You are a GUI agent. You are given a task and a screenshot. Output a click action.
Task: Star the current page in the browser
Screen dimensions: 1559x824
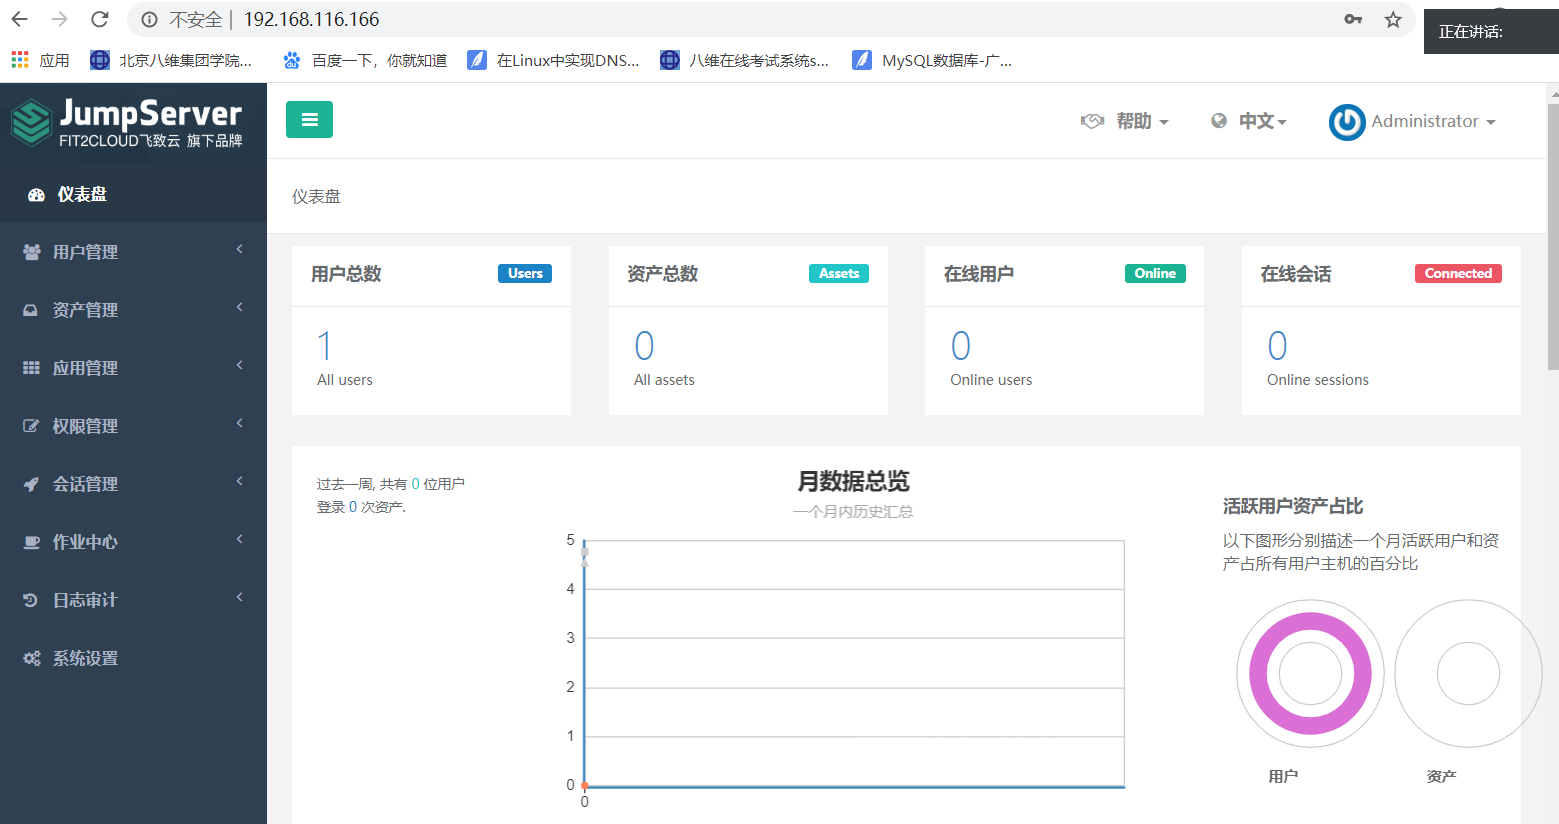tap(1392, 19)
